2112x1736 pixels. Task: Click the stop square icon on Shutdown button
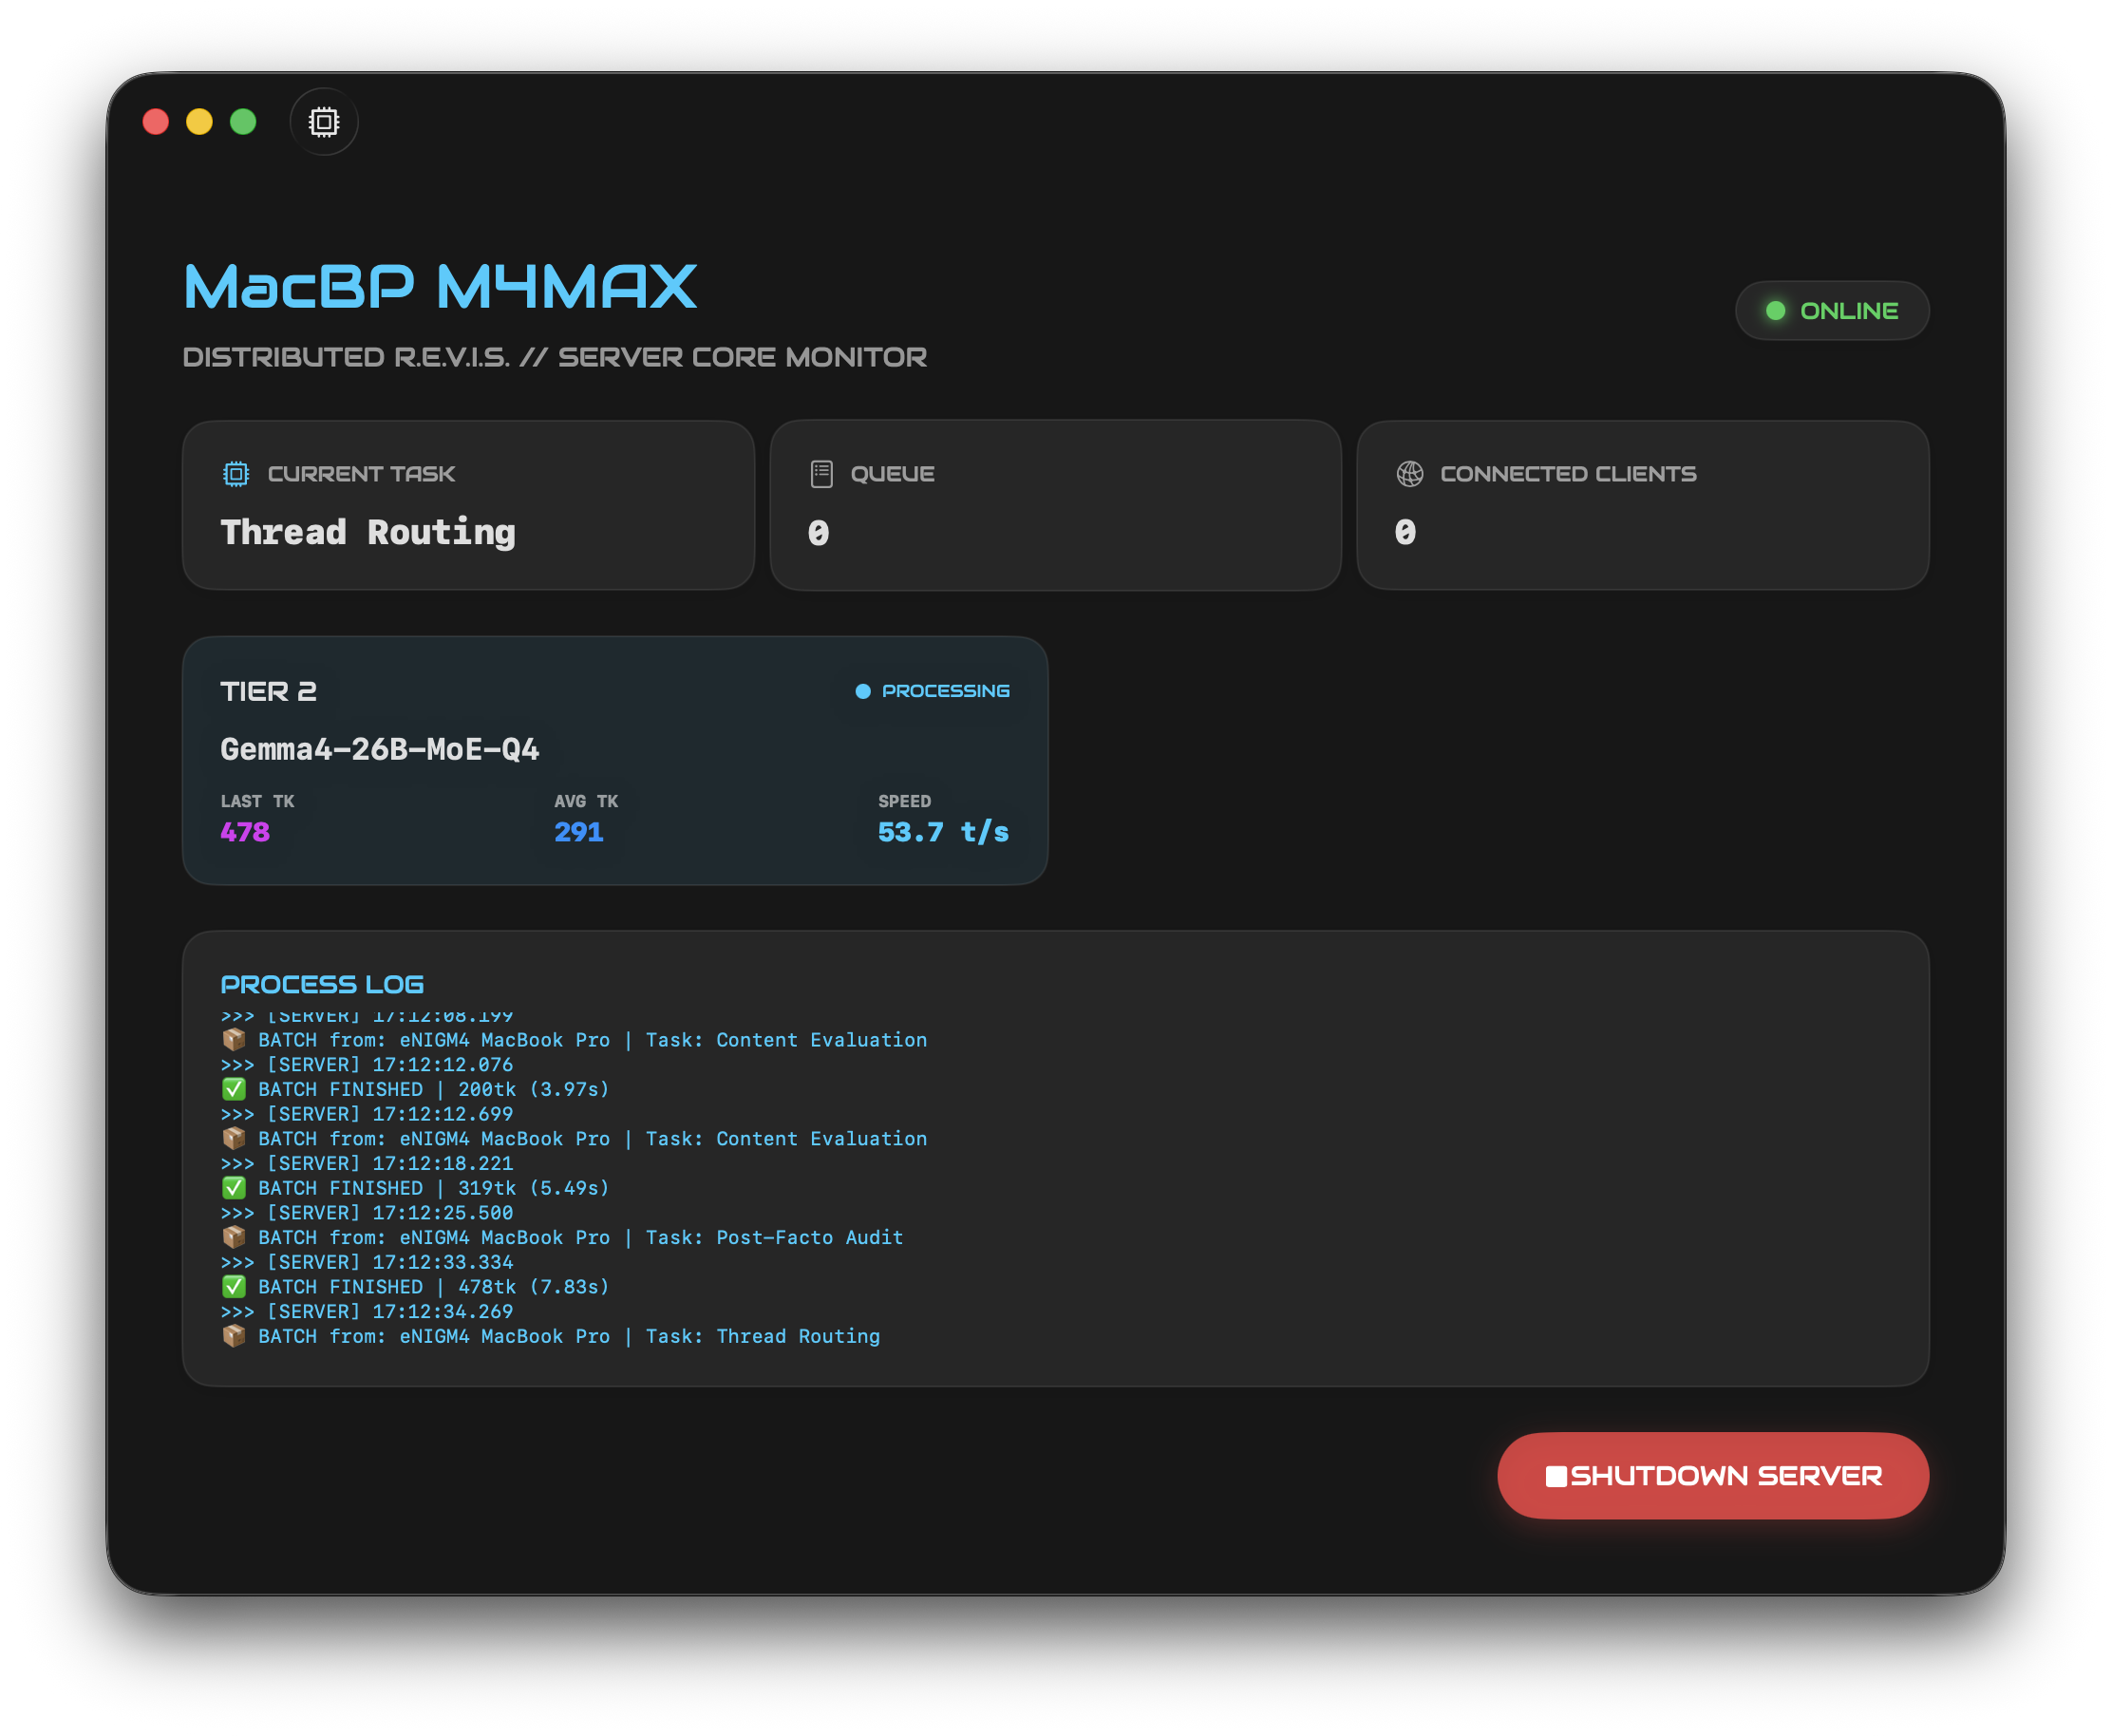click(1556, 1476)
